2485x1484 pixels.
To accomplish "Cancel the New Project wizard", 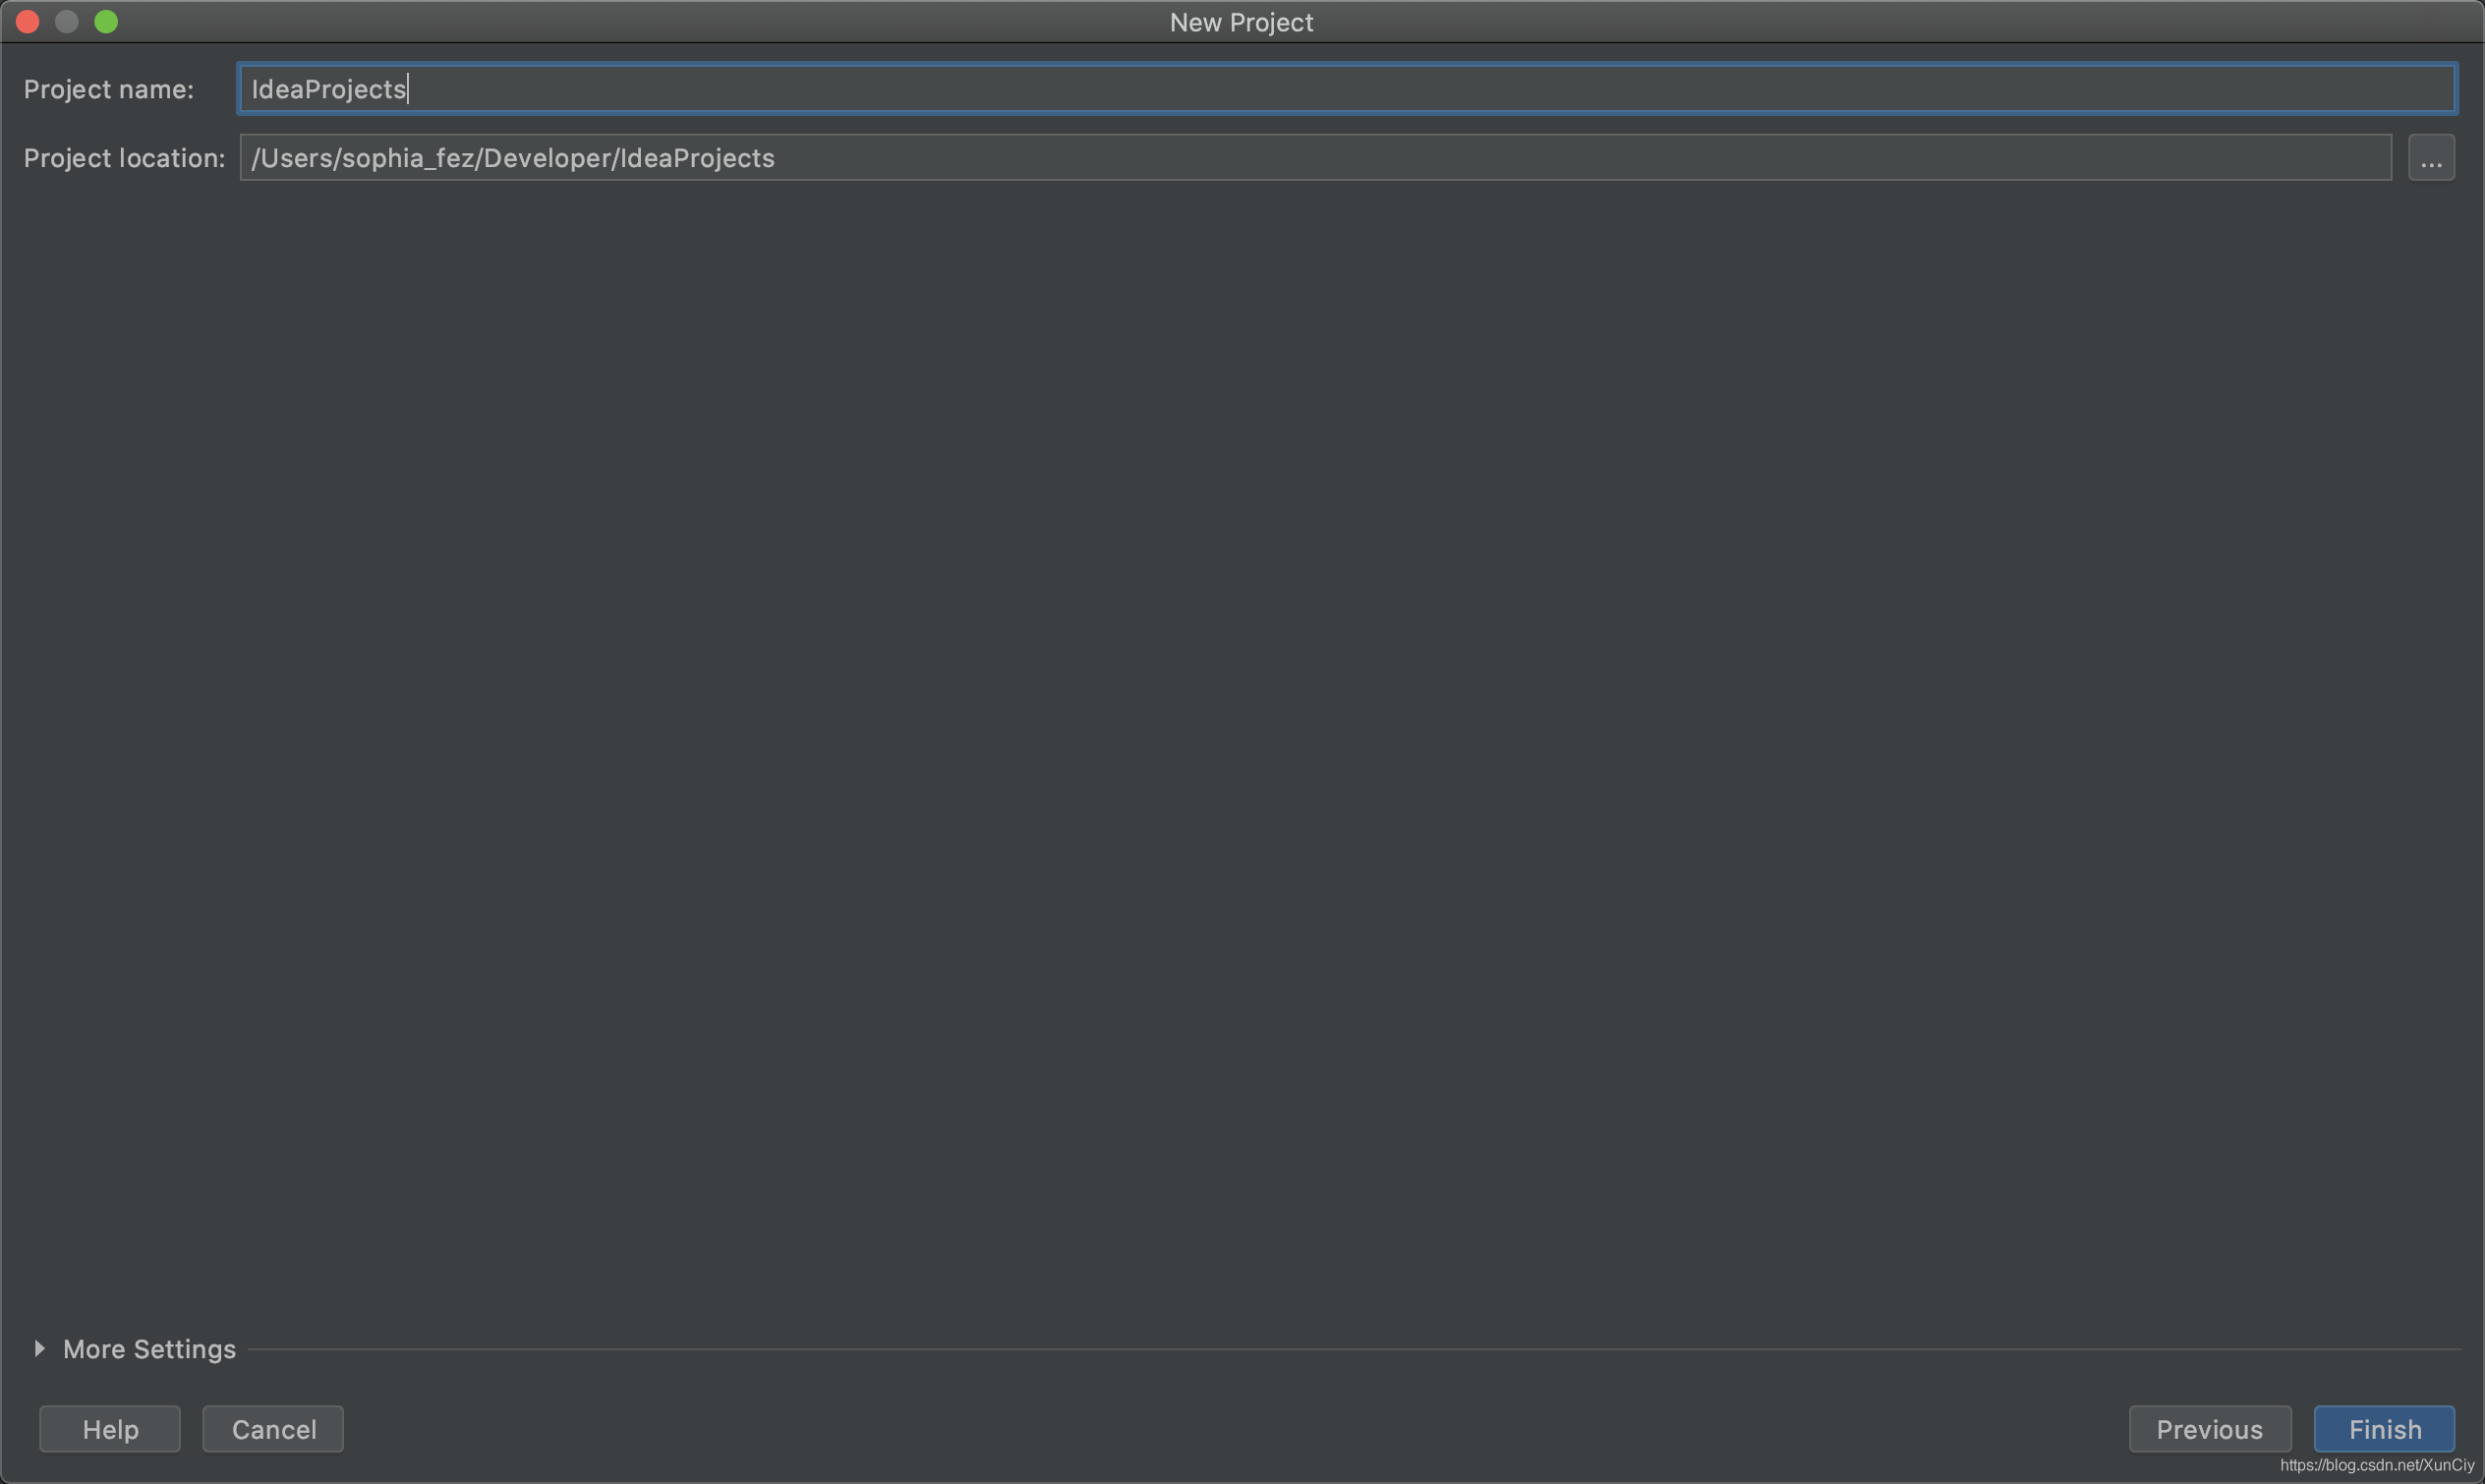I will tap(273, 1429).
